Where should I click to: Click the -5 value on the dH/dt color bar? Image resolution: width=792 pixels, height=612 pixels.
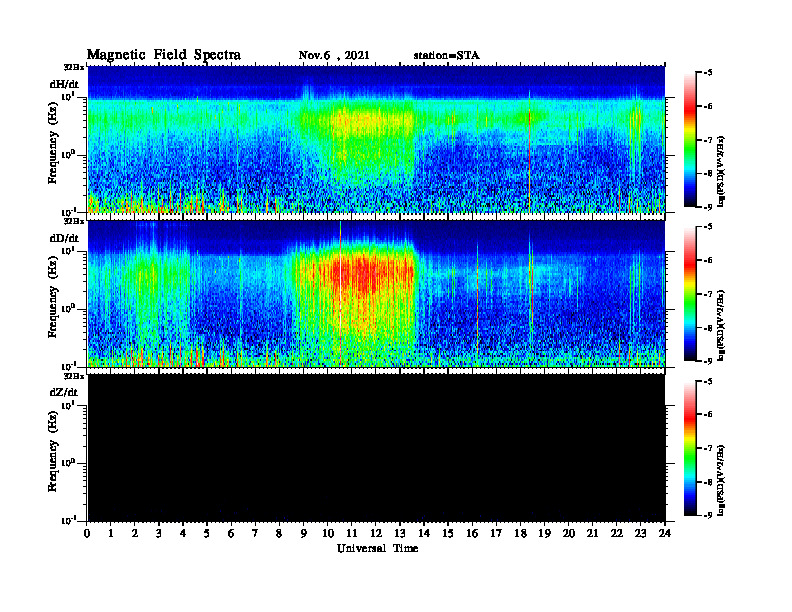point(708,73)
